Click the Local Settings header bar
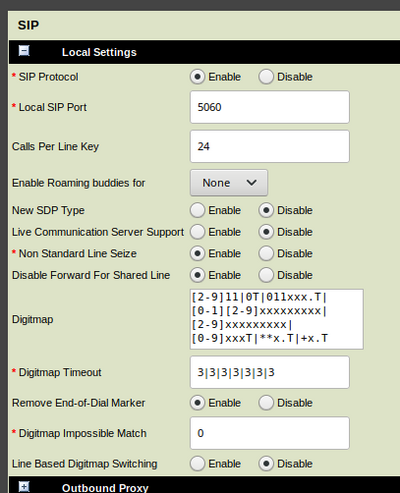This screenshot has width=400, height=493. pyautogui.click(x=204, y=52)
